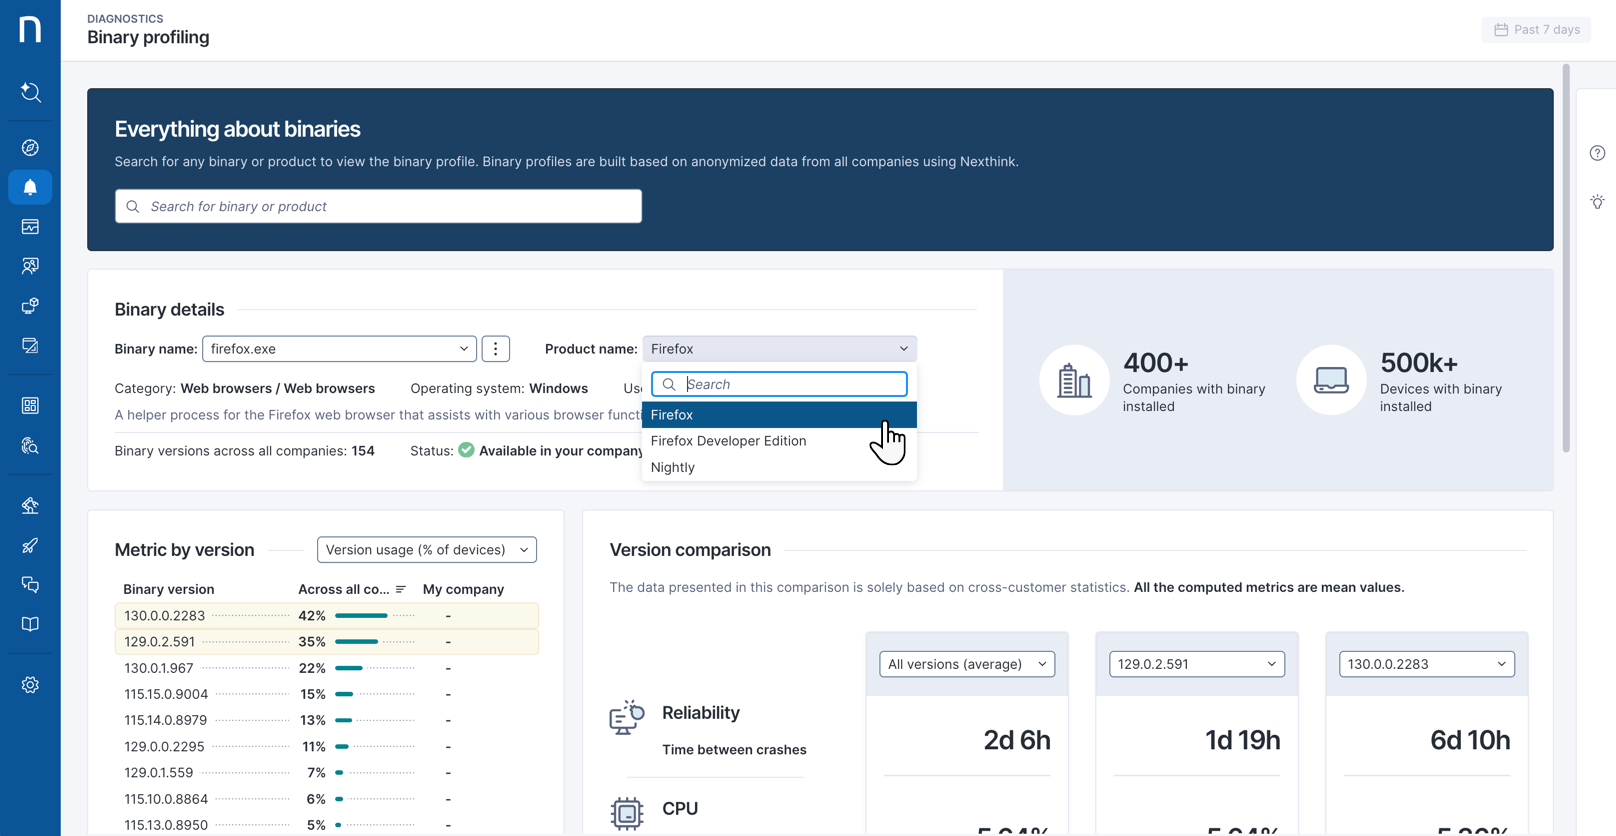Expand the Binary name firefox.exe dropdown
Viewport: 1616px width, 836px height.
pyautogui.click(x=339, y=349)
